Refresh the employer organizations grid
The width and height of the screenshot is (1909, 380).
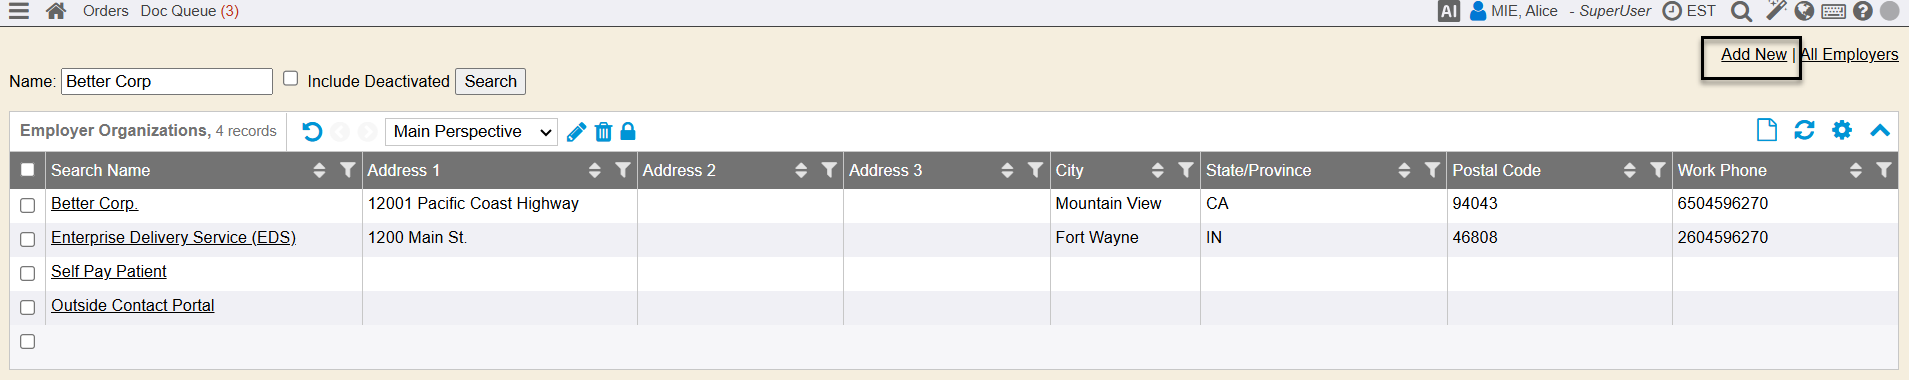(x=1804, y=130)
